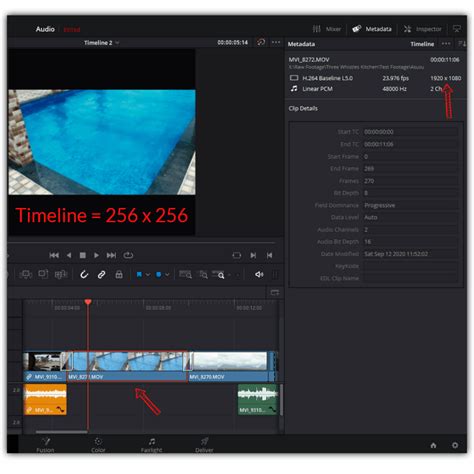Open the viewer three-dot options menu
This screenshot has width=474, height=474.
pyautogui.click(x=276, y=42)
